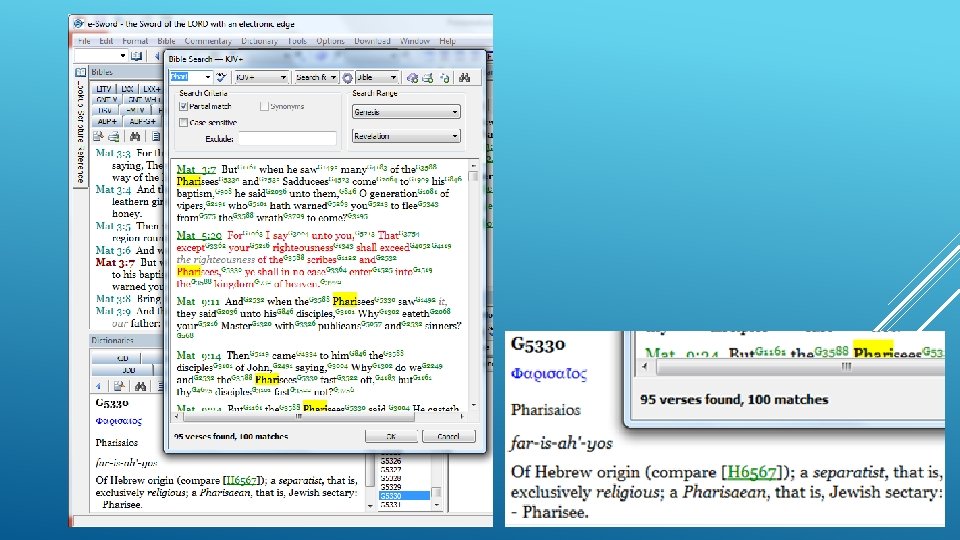This screenshot has height=540, width=960.
Task: Open the Options menu
Action: click(x=330, y=41)
